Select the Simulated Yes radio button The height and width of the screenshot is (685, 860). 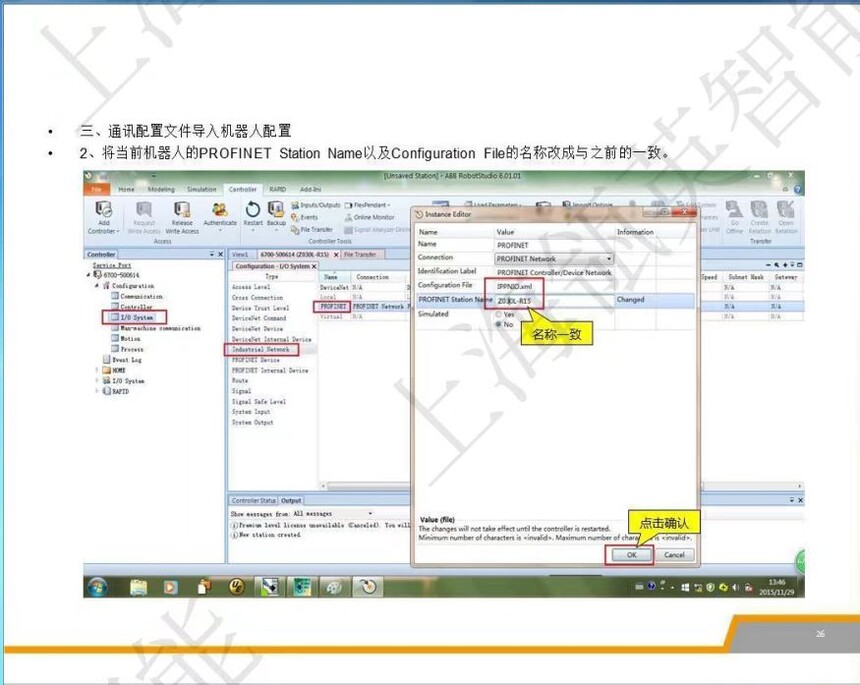click(x=499, y=314)
